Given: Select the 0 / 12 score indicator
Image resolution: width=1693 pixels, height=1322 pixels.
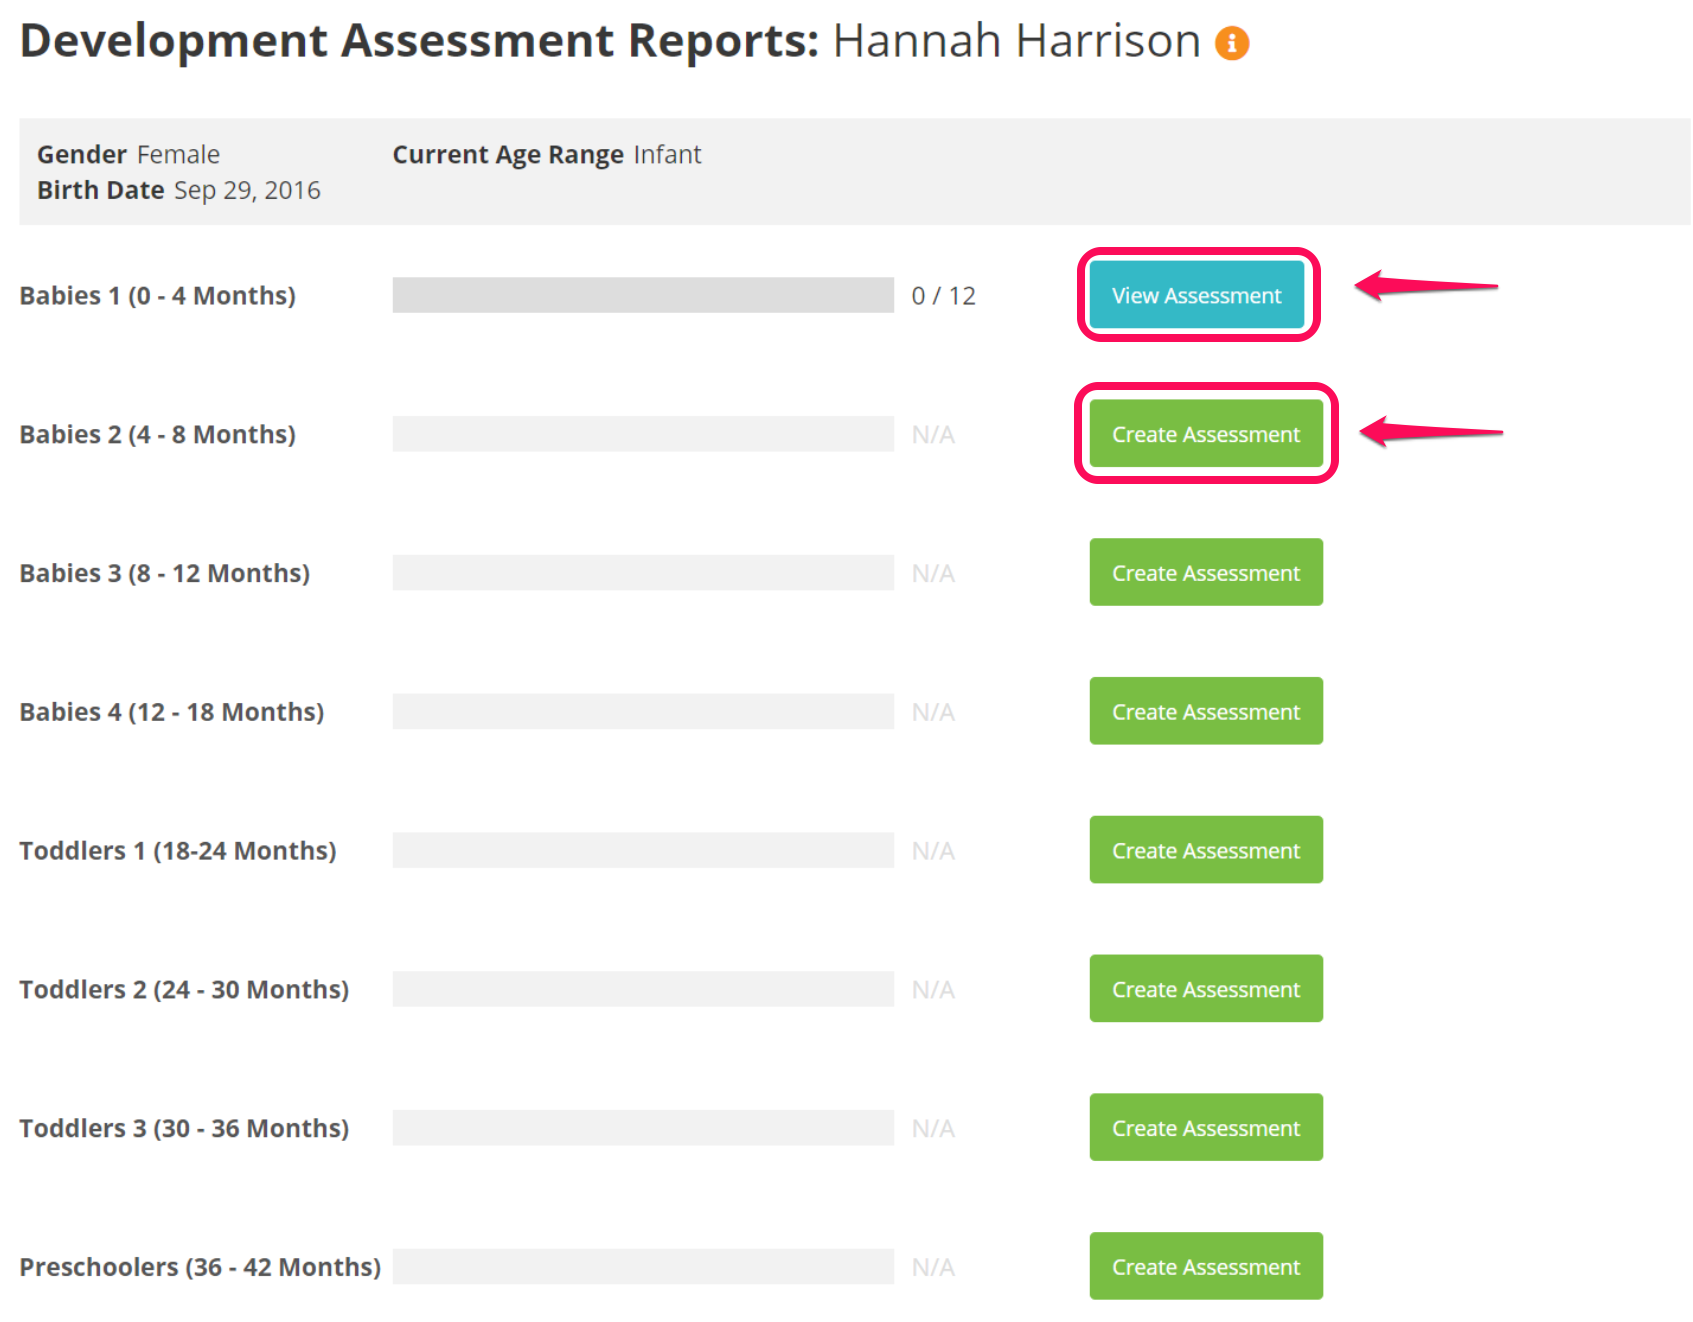Looking at the screenshot, I should 943,295.
